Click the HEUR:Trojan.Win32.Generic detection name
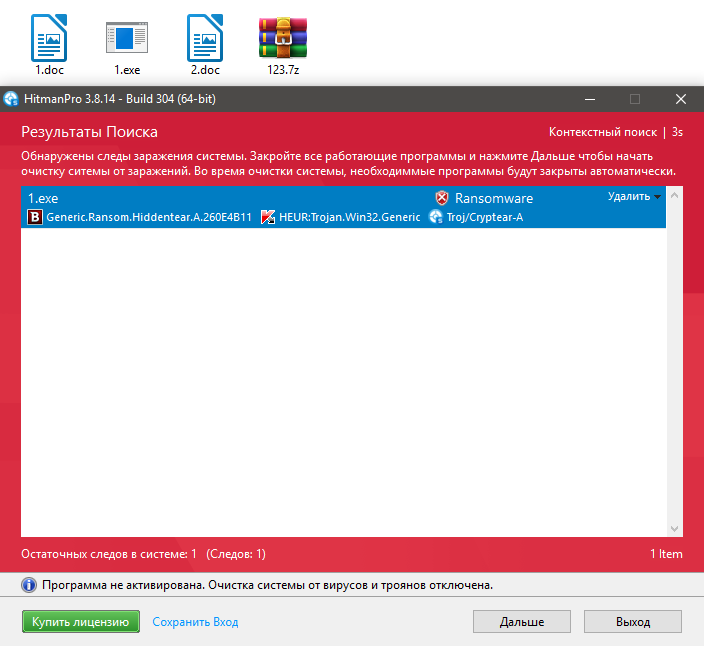 349,217
